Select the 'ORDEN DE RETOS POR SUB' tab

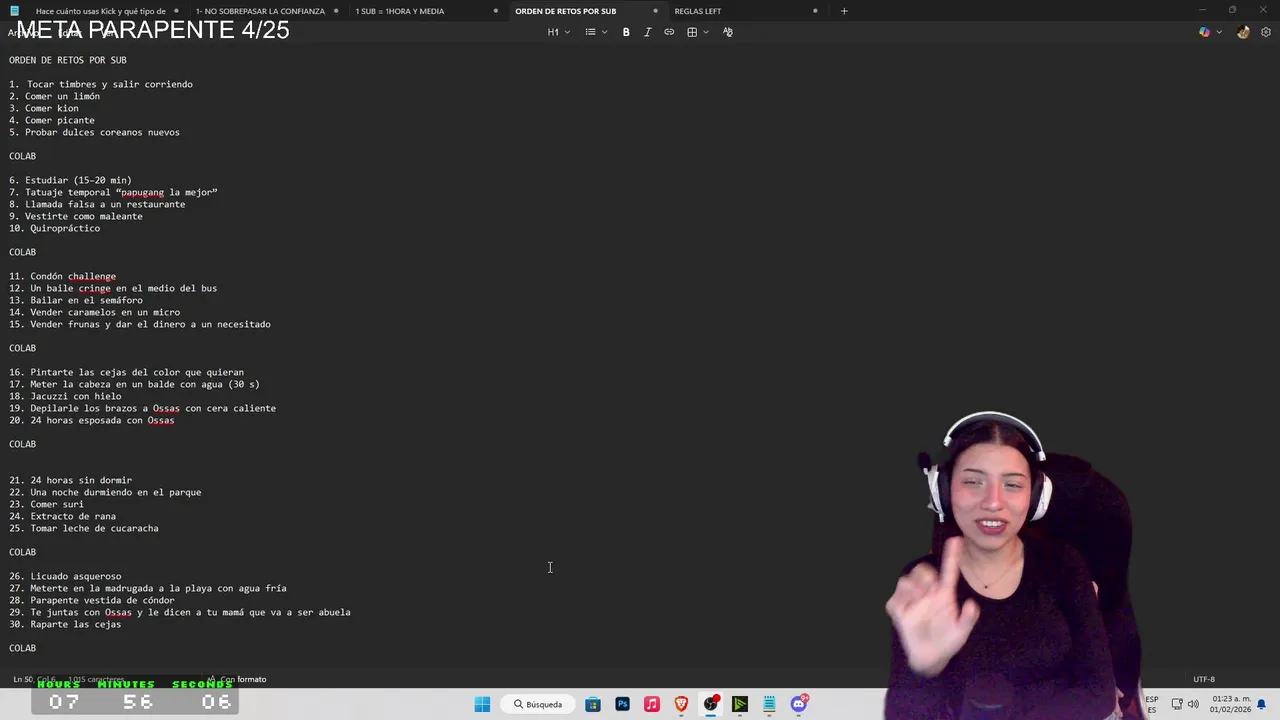tap(565, 11)
